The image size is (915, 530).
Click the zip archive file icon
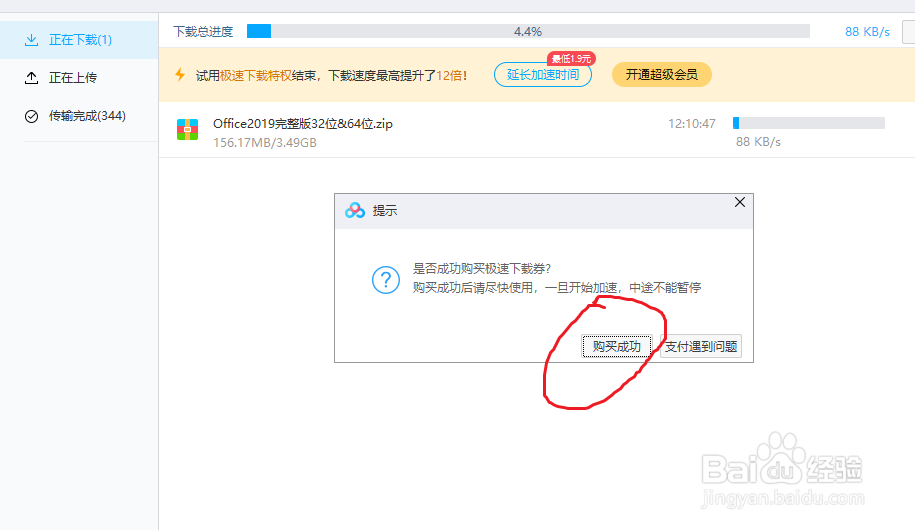tap(187, 129)
